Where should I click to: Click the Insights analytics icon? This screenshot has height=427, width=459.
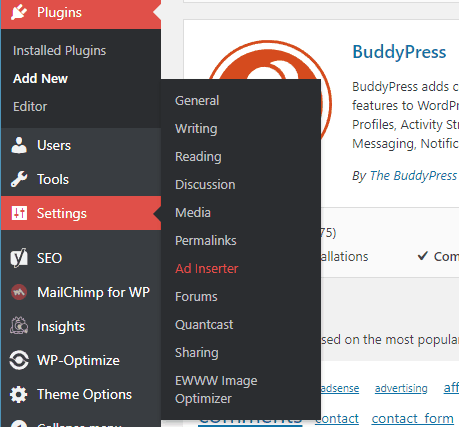point(19,326)
